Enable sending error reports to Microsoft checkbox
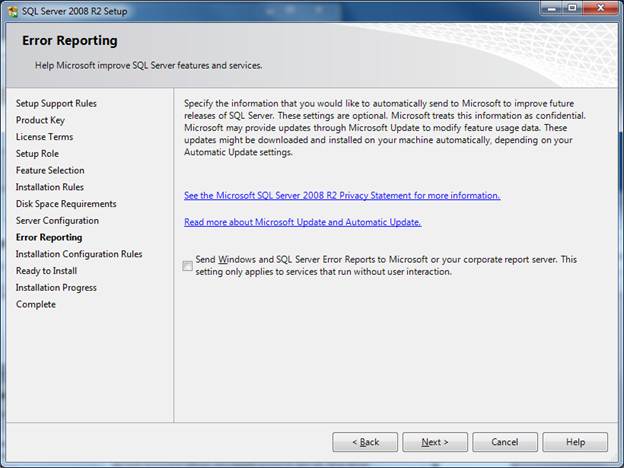The width and height of the screenshot is (624, 468). pos(187,266)
